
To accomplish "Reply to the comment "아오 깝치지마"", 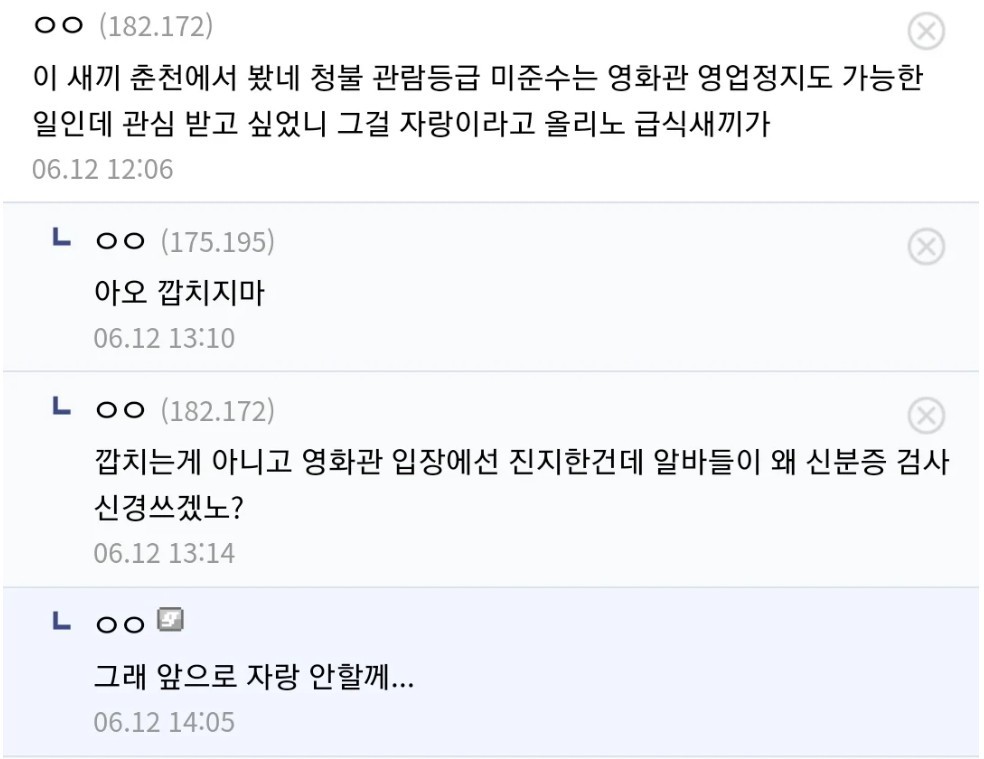I will [178, 293].
